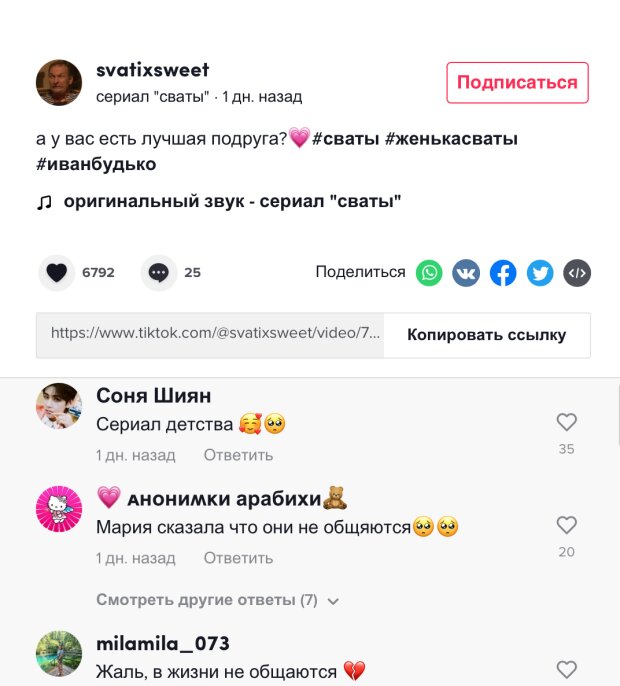Viewport: 620px width, 686px height.
Task: Click the music note sound icon
Action: click(44, 203)
